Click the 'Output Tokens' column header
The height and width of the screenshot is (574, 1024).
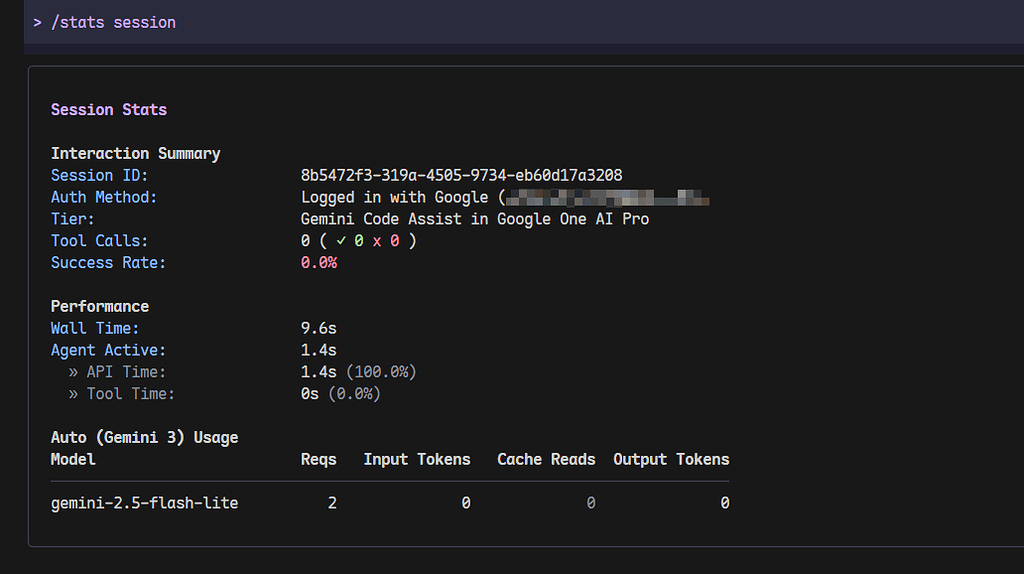coord(671,460)
